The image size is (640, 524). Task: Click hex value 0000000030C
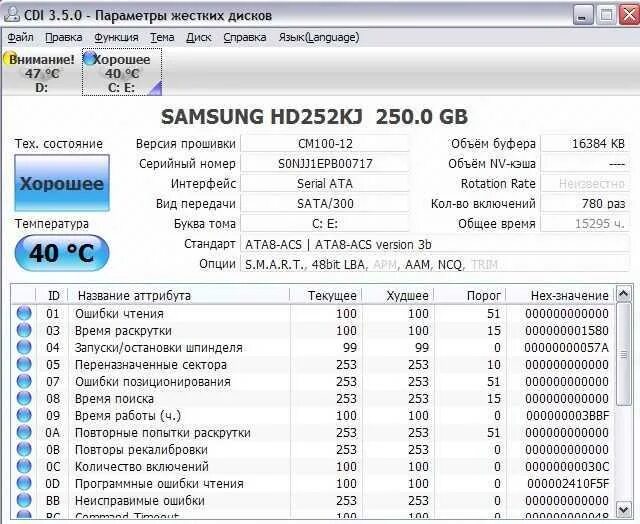(x=567, y=466)
